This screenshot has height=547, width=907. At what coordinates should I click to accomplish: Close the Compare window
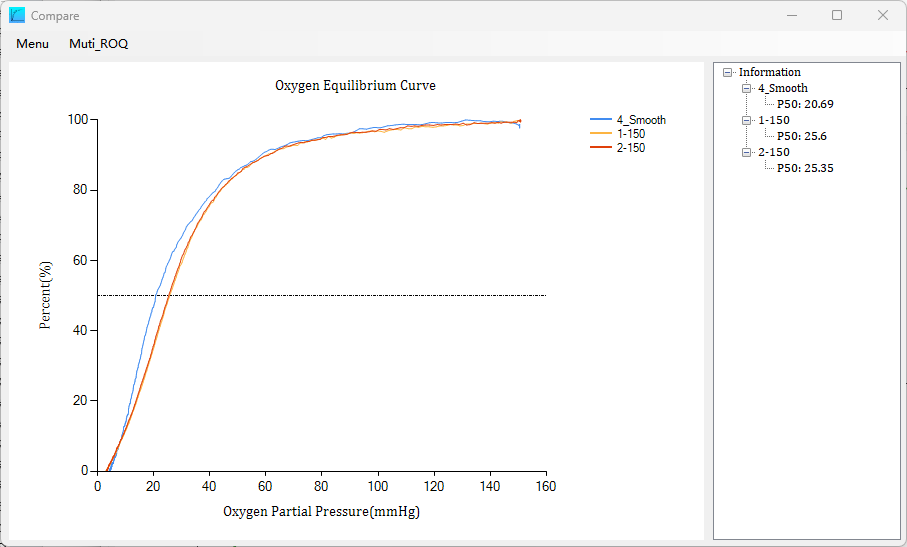882,15
